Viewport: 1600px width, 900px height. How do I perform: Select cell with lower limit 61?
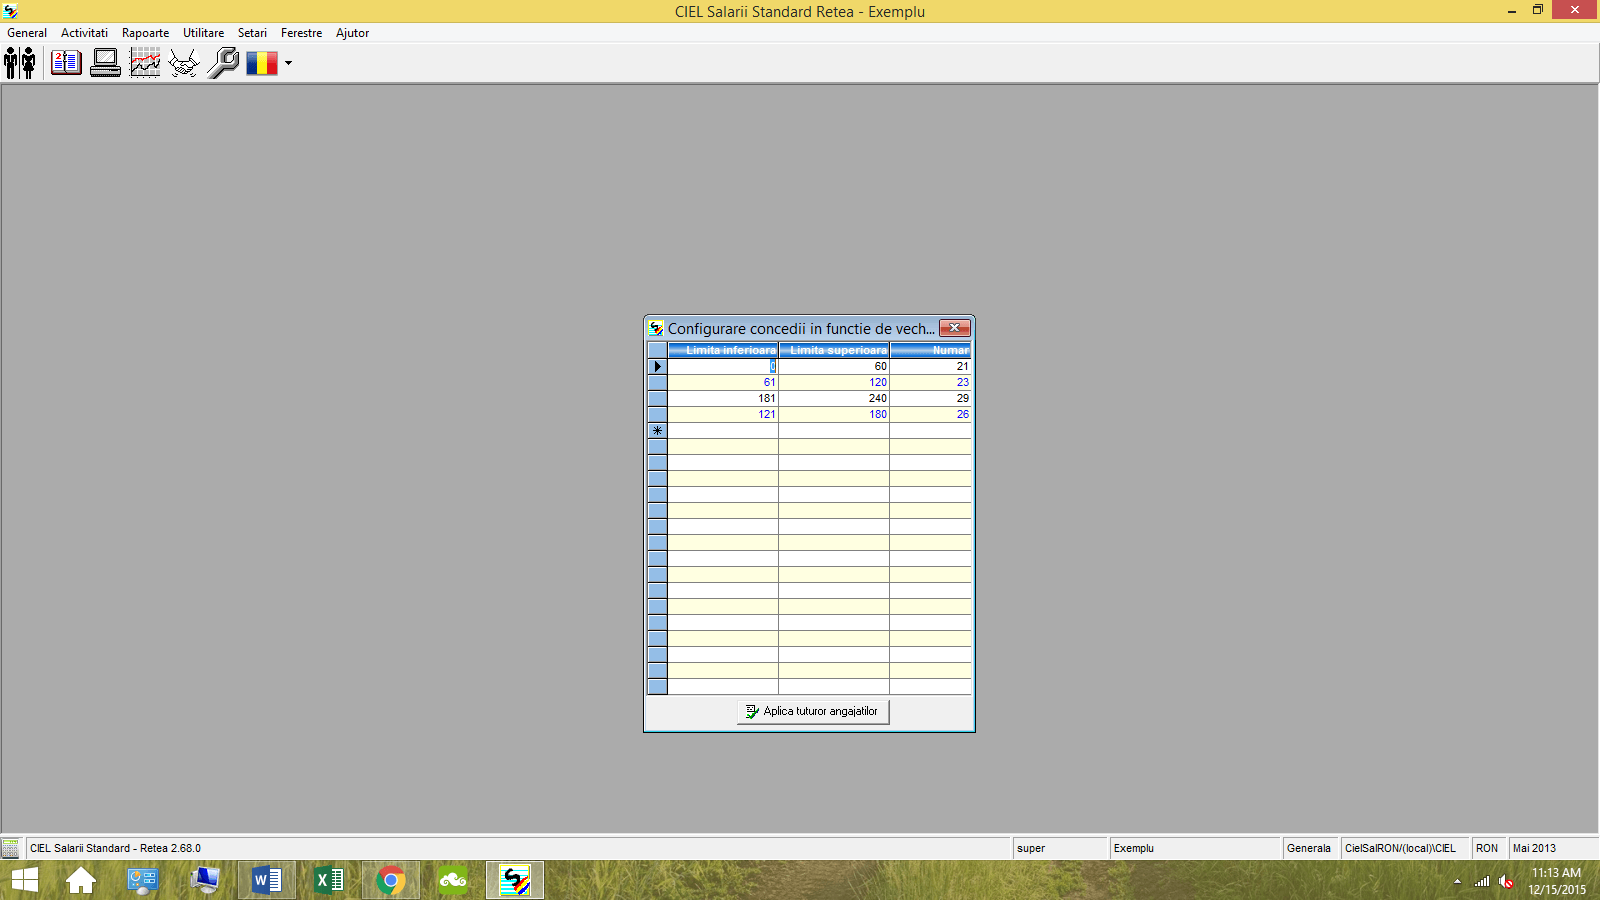click(723, 382)
